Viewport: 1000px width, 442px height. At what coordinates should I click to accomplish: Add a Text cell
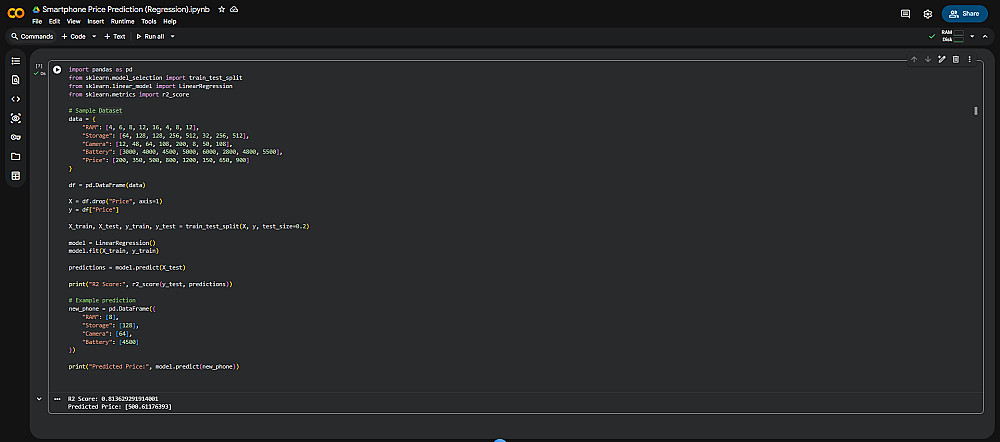[115, 36]
